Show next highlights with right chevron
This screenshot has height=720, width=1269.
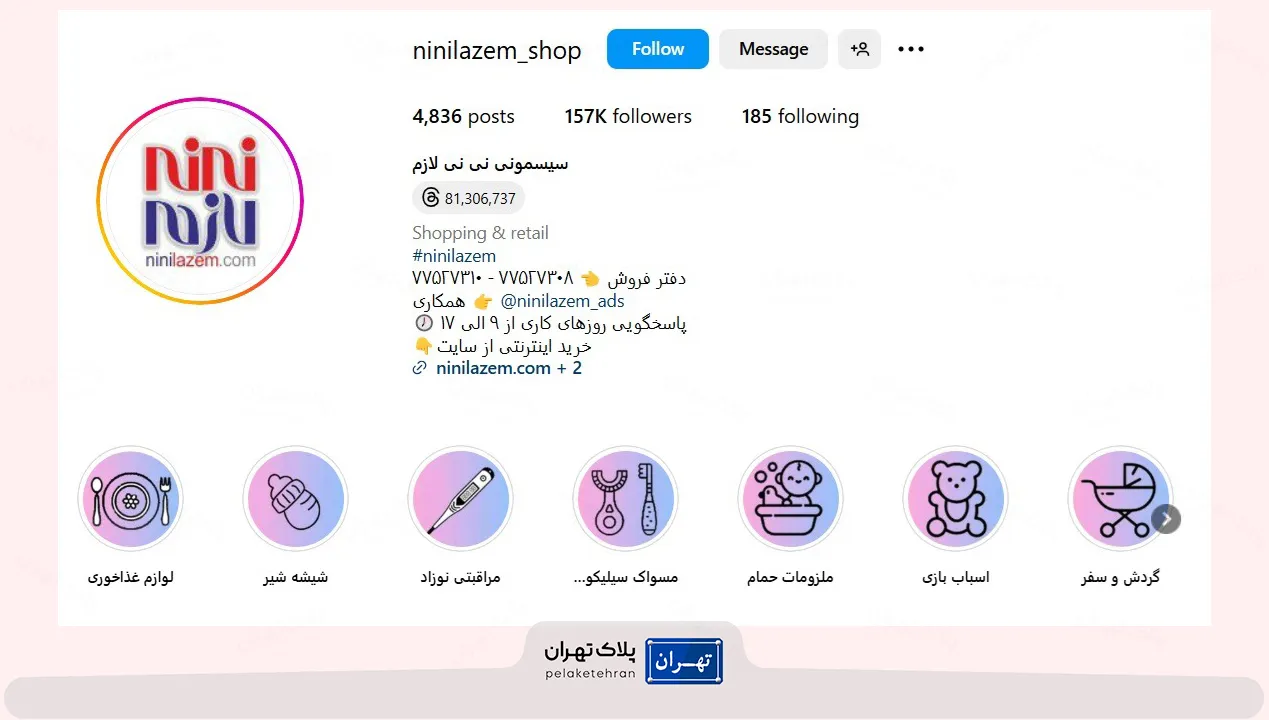pos(1166,519)
